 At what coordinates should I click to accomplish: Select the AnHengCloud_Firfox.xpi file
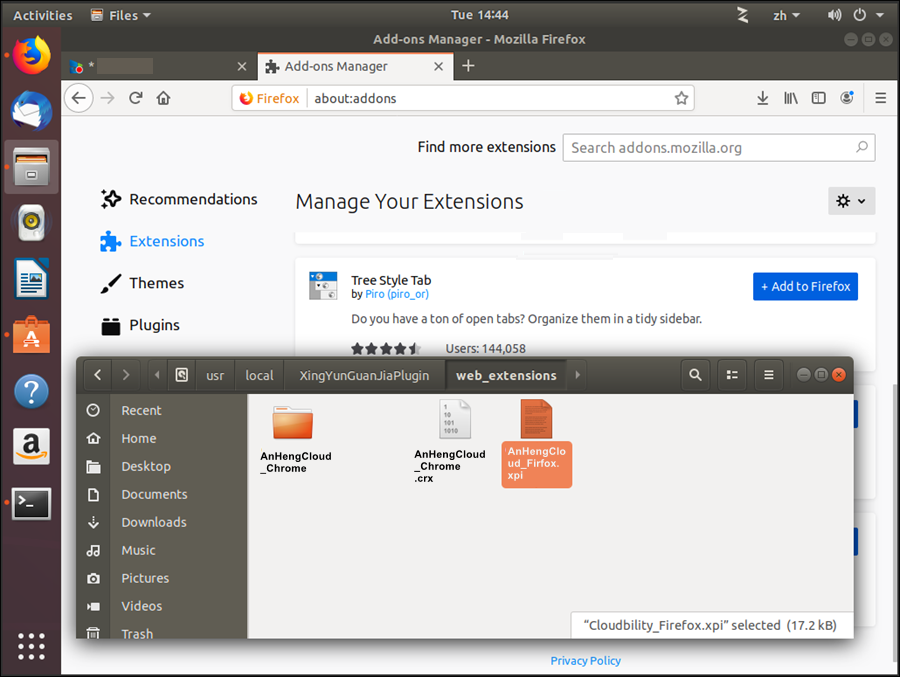point(537,443)
